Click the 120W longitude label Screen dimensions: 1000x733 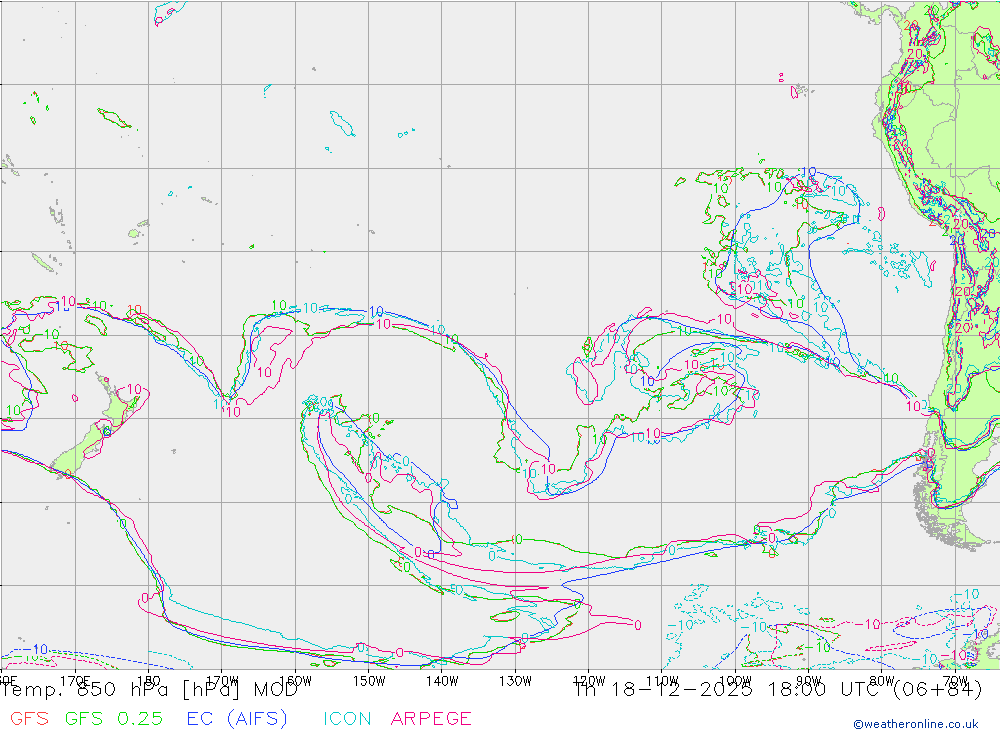589,681
